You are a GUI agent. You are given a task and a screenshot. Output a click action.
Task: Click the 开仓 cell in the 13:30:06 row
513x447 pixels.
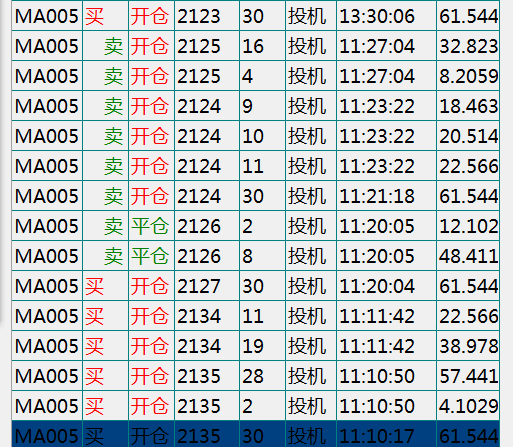tap(151, 16)
